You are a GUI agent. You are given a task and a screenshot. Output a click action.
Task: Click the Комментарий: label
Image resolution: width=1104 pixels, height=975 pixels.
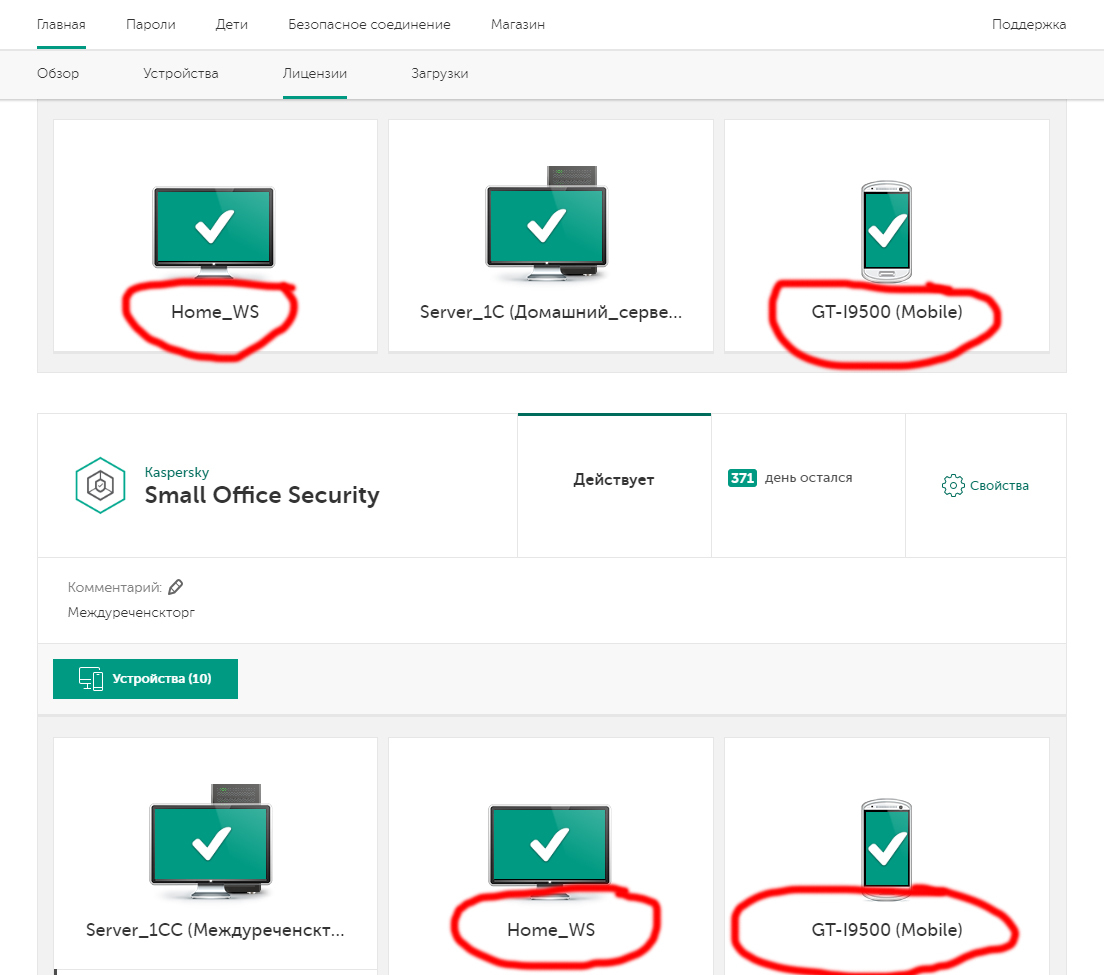(x=114, y=587)
